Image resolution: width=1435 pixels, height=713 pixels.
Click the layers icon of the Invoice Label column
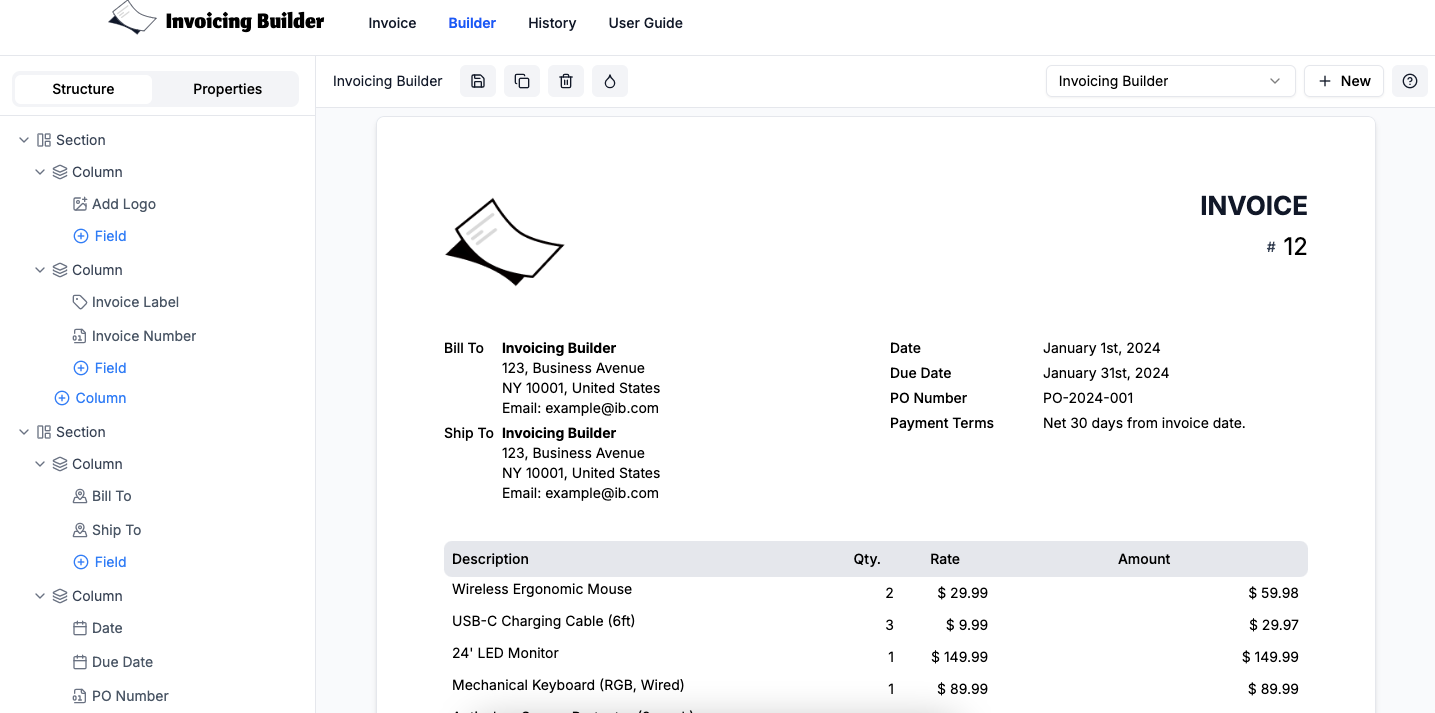[60, 270]
